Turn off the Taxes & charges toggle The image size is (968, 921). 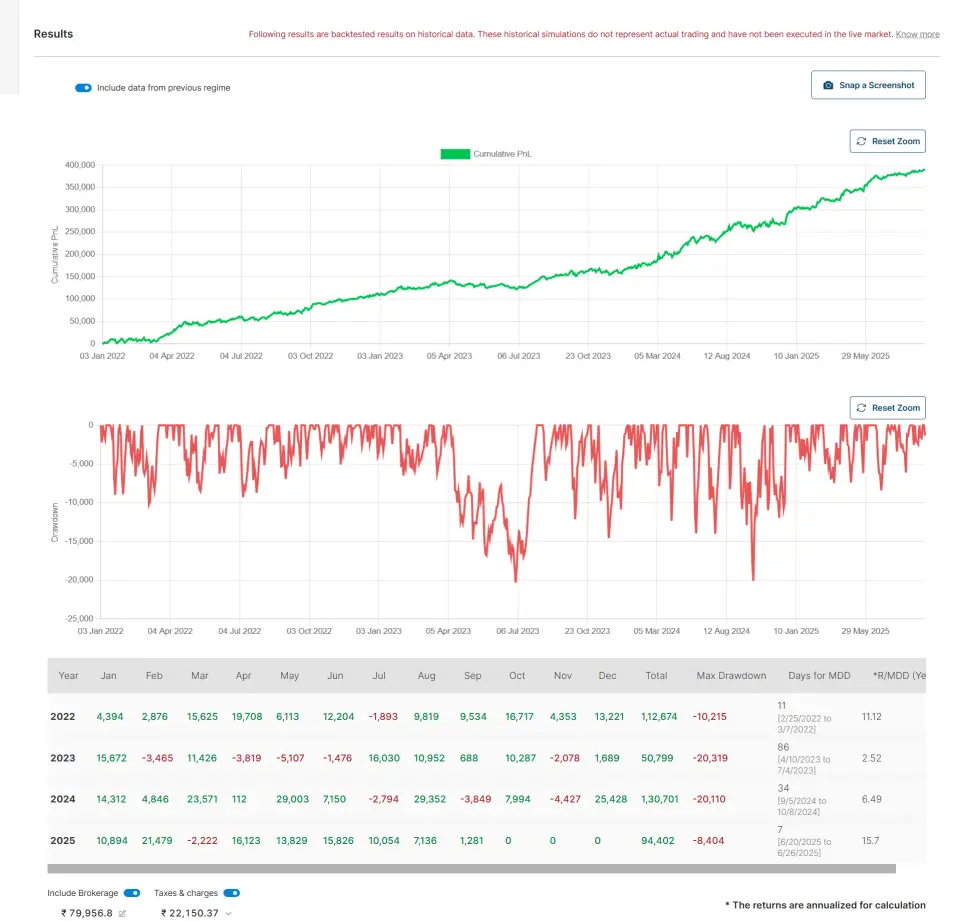tap(231, 893)
